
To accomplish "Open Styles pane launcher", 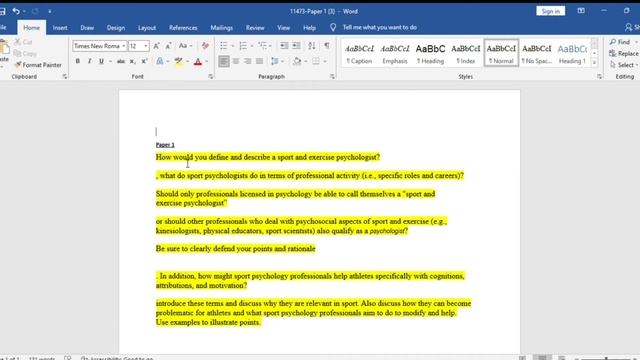I will [599, 76].
